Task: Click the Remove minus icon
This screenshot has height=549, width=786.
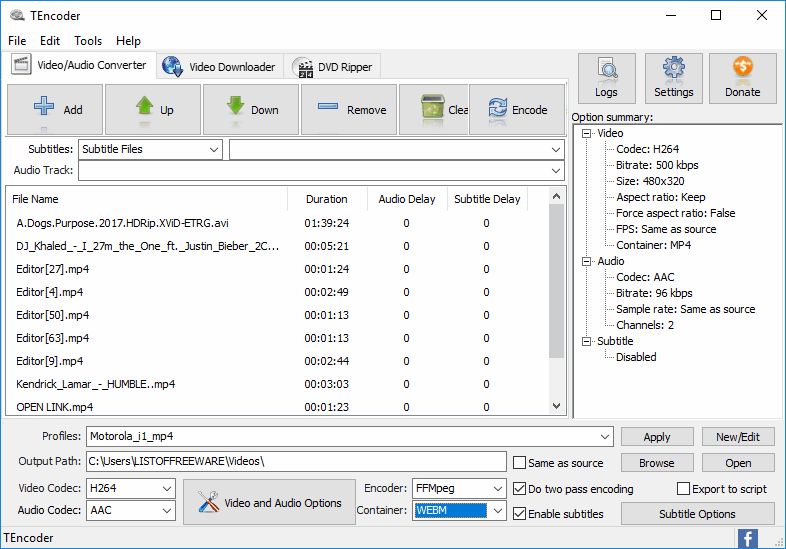Action: tap(328, 106)
